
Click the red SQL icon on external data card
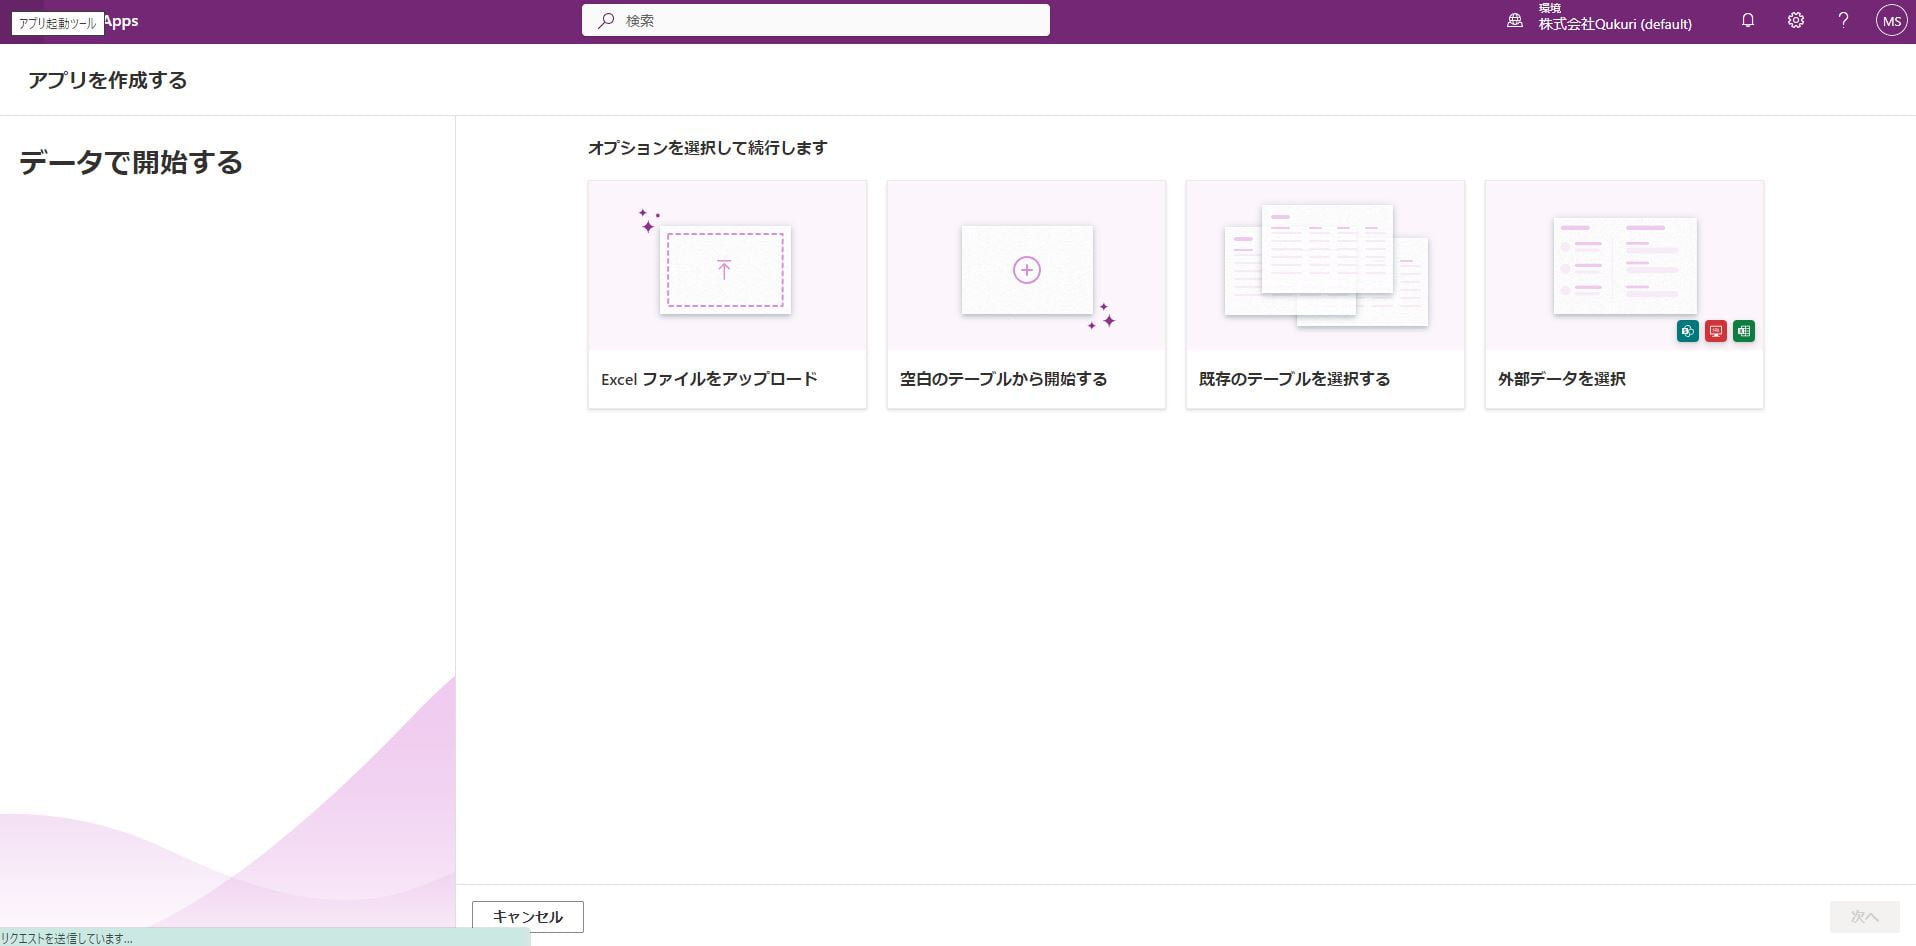[1715, 331]
